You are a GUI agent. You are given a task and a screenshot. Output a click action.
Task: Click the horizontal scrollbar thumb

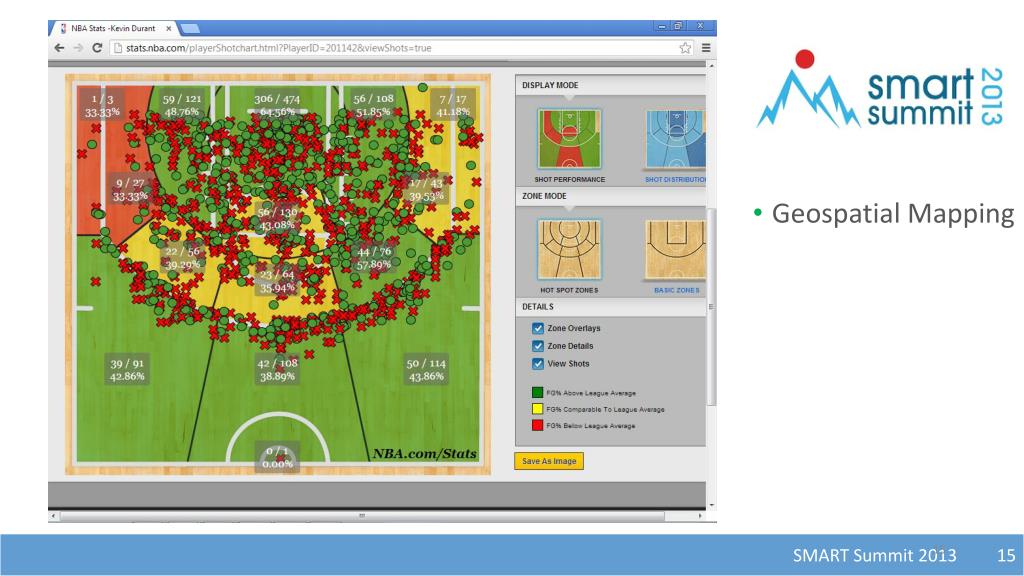pyautogui.click(x=362, y=516)
